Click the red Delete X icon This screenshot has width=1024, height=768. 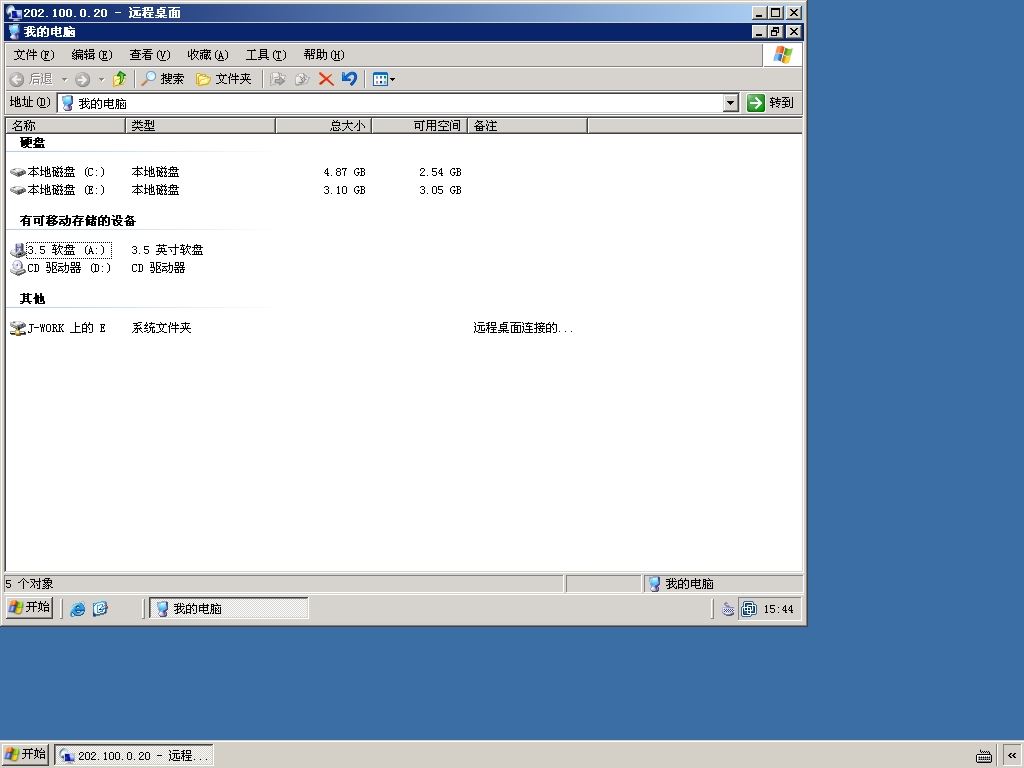[x=326, y=79]
